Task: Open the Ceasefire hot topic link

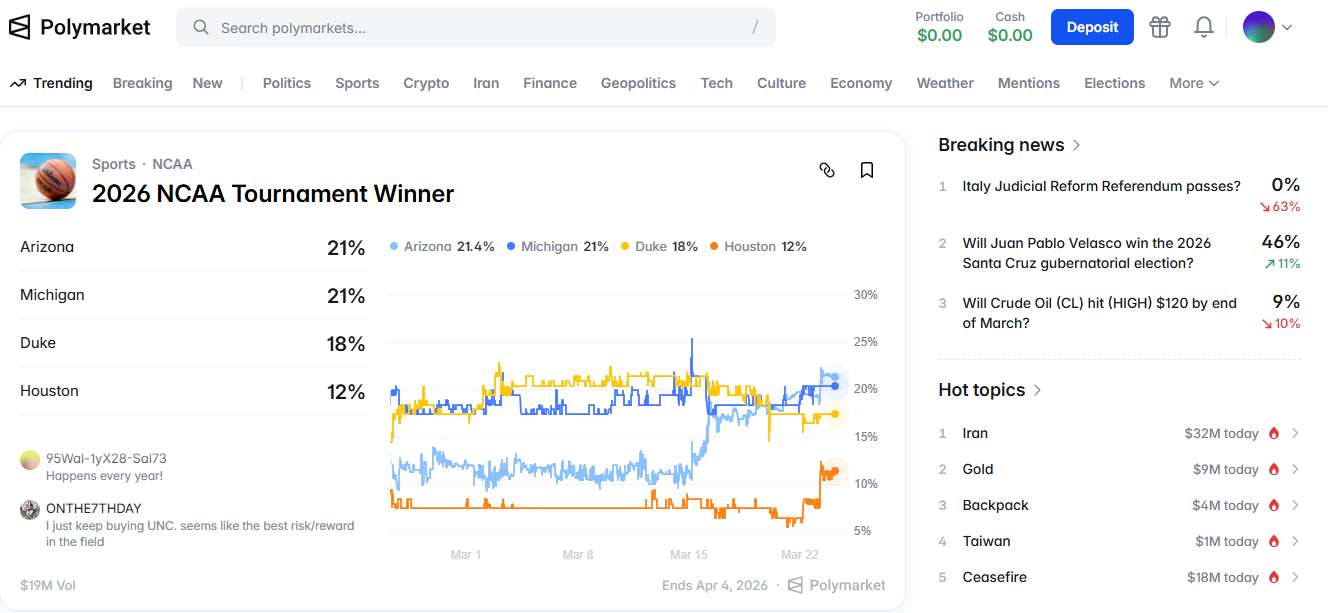Action: click(994, 577)
